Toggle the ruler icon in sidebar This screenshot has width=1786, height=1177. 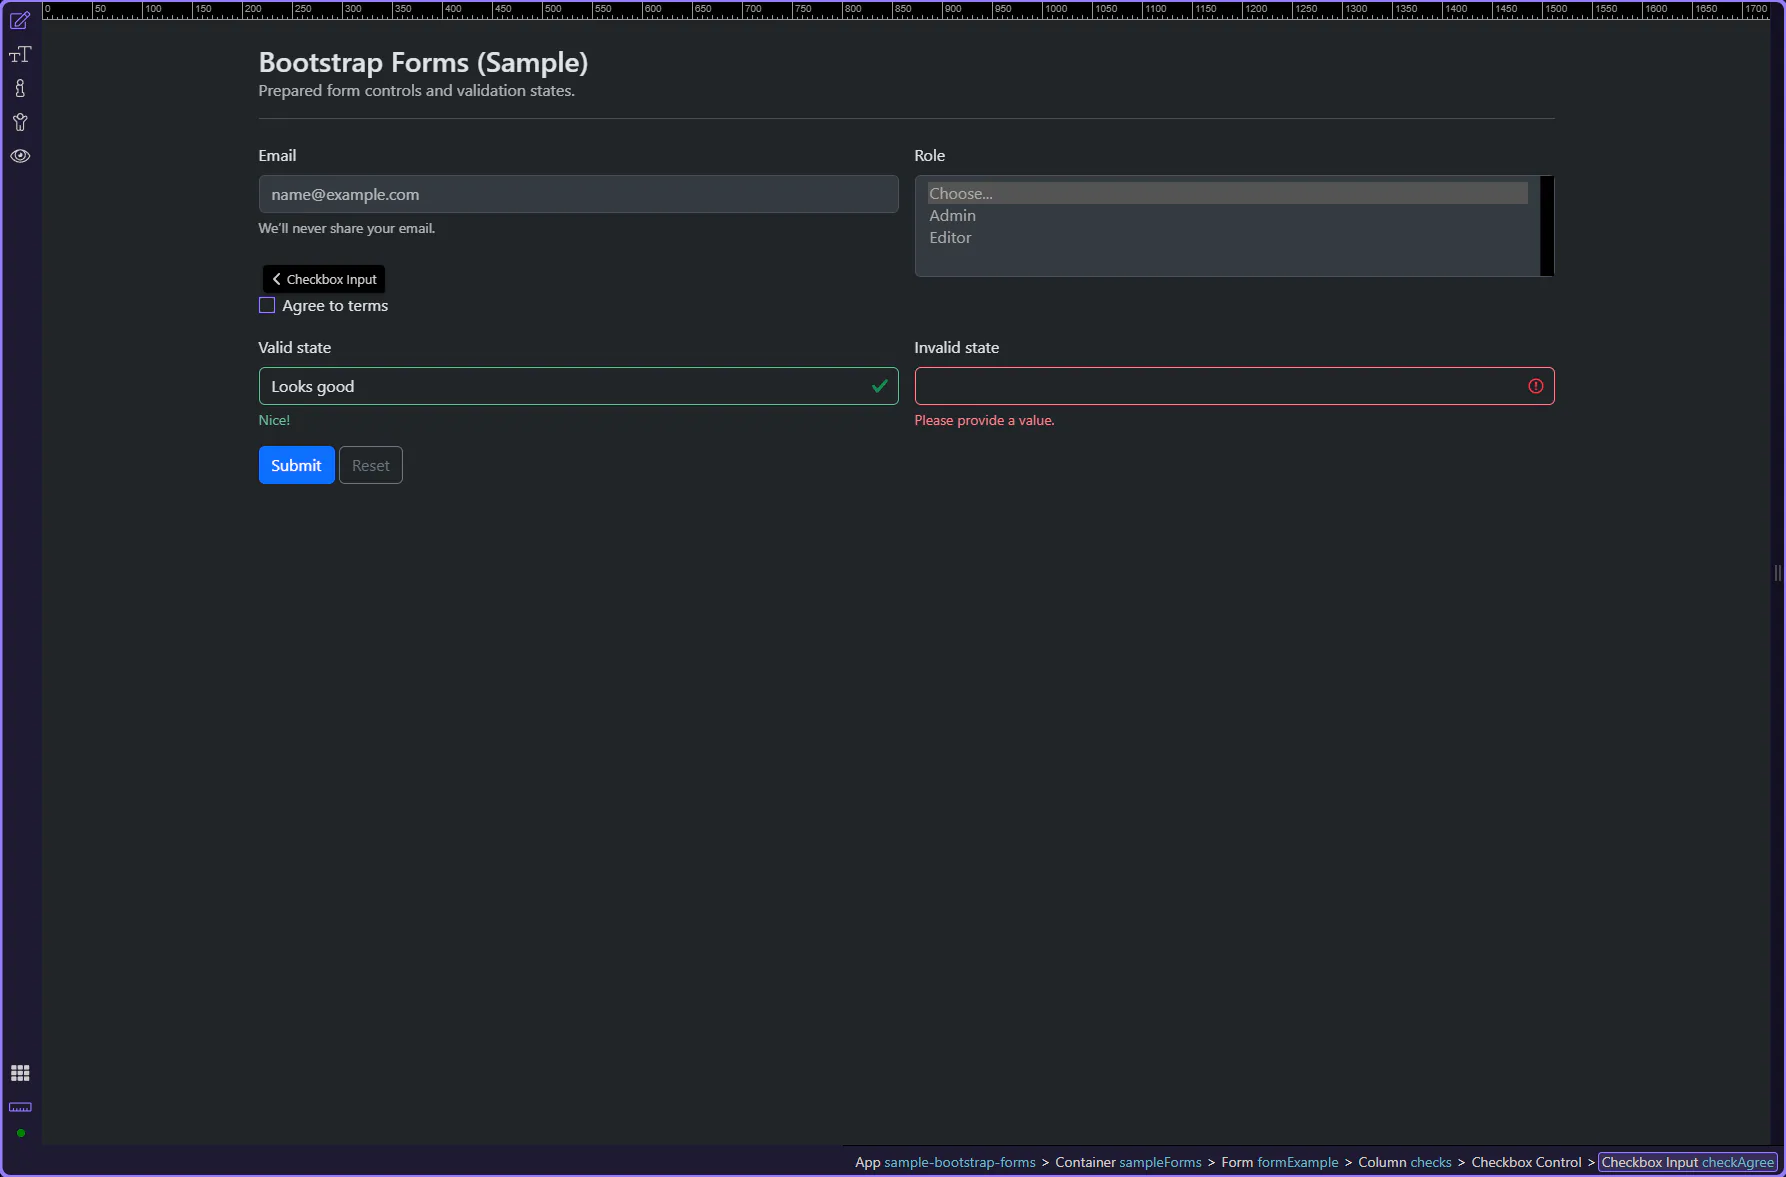20,1107
